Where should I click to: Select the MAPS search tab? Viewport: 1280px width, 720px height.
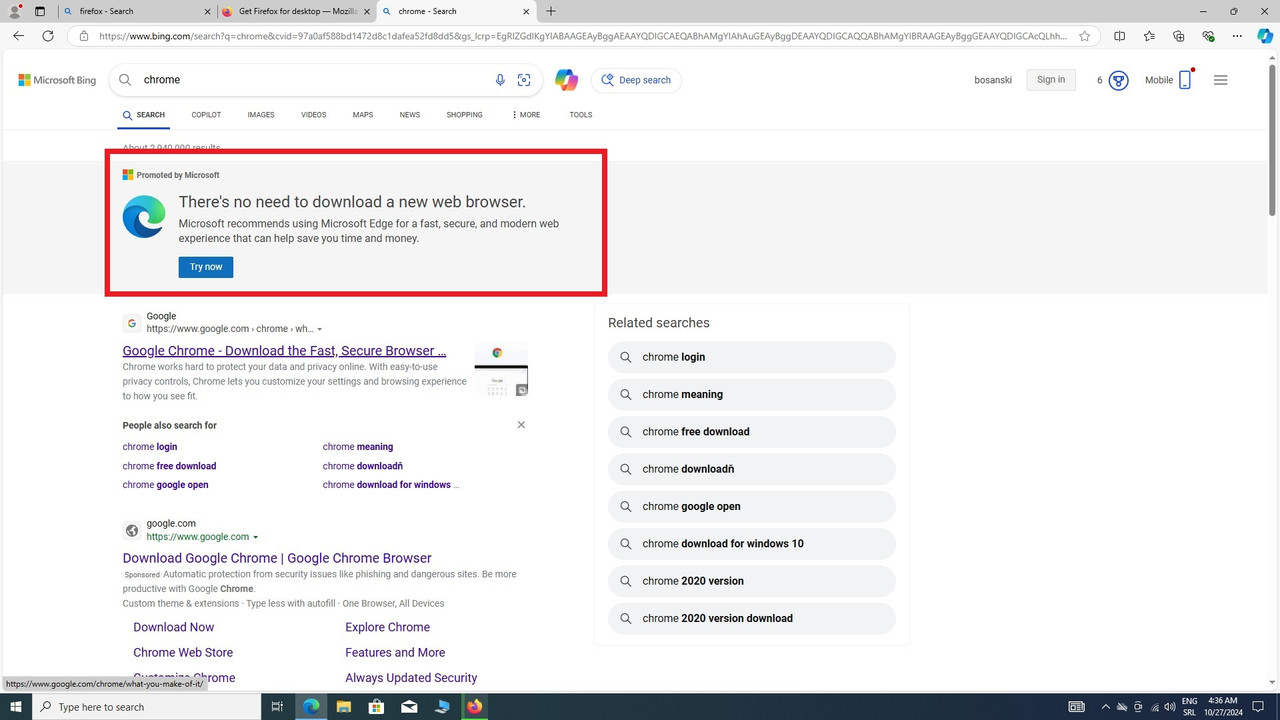[363, 115]
